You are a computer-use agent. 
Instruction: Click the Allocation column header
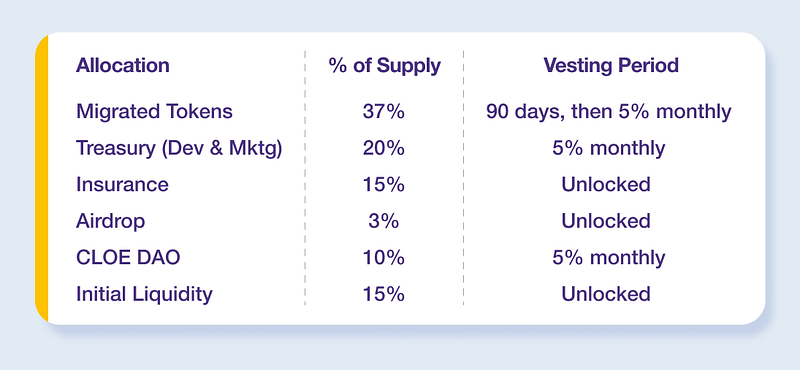tap(122, 65)
